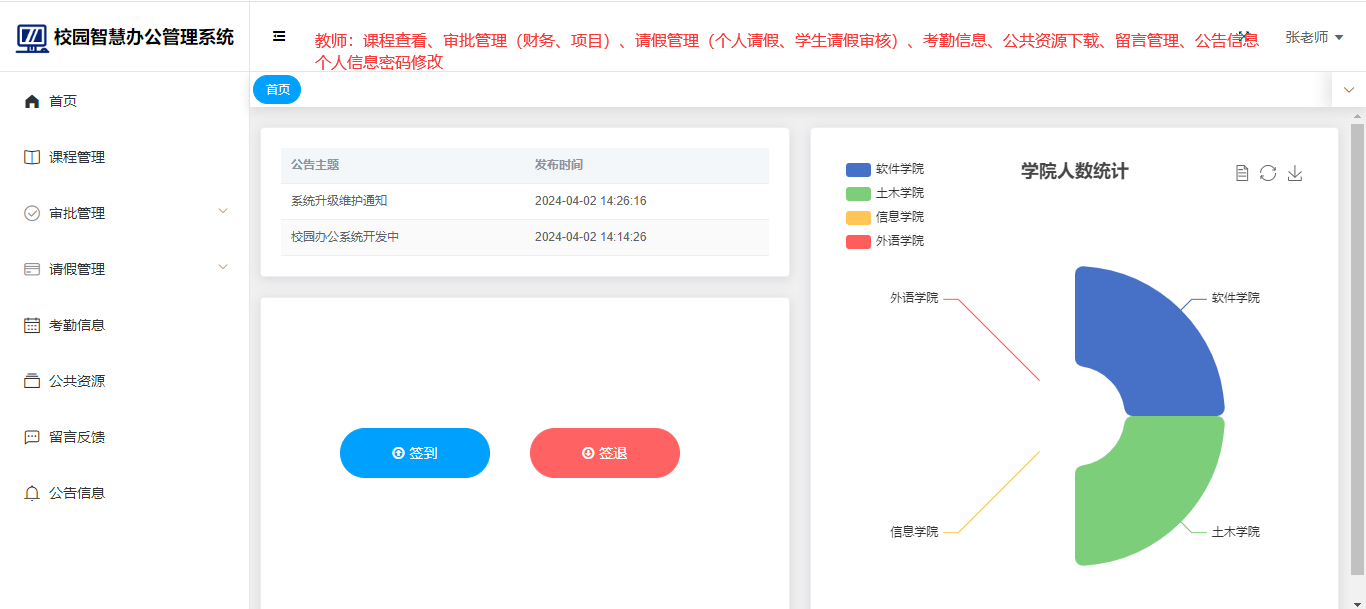Toggle 软件学院 legend item in chart
The height and width of the screenshot is (609, 1366).
tap(885, 169)
